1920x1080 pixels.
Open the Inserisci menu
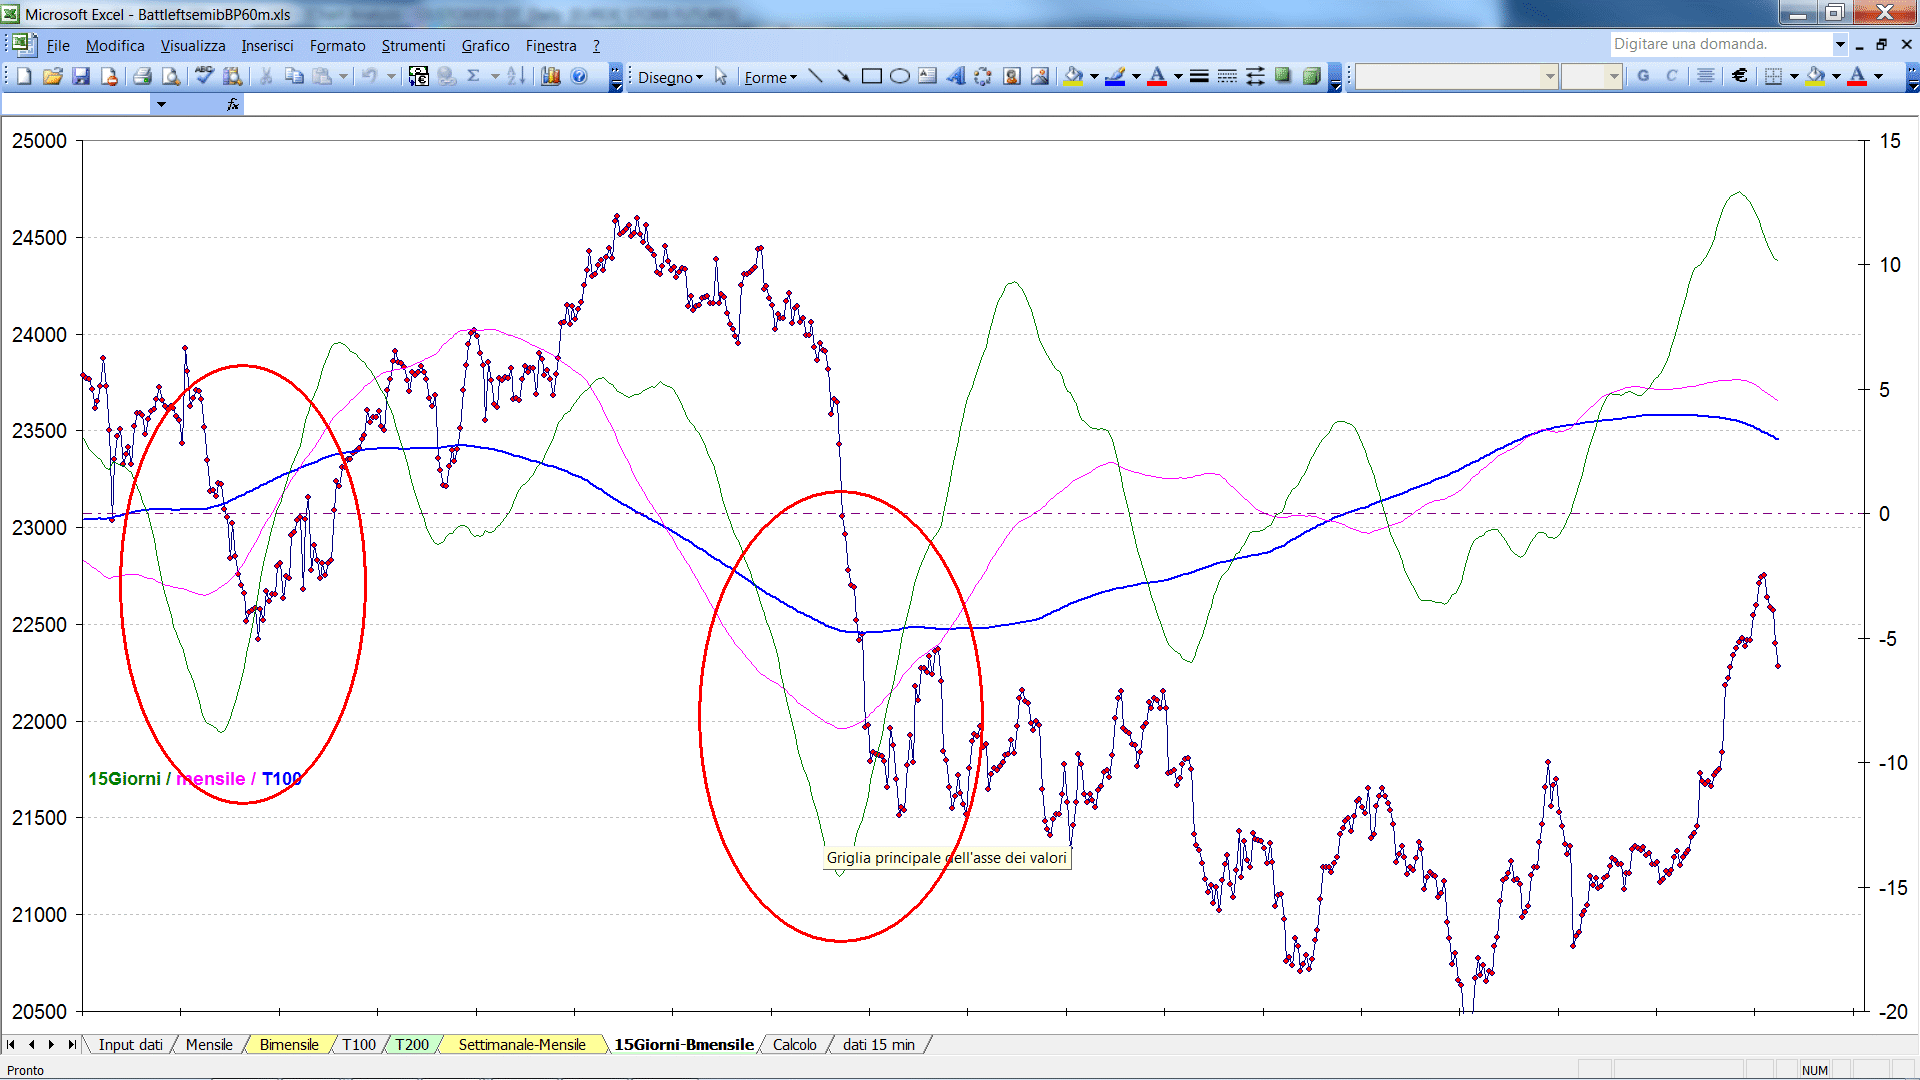(267, 45)
